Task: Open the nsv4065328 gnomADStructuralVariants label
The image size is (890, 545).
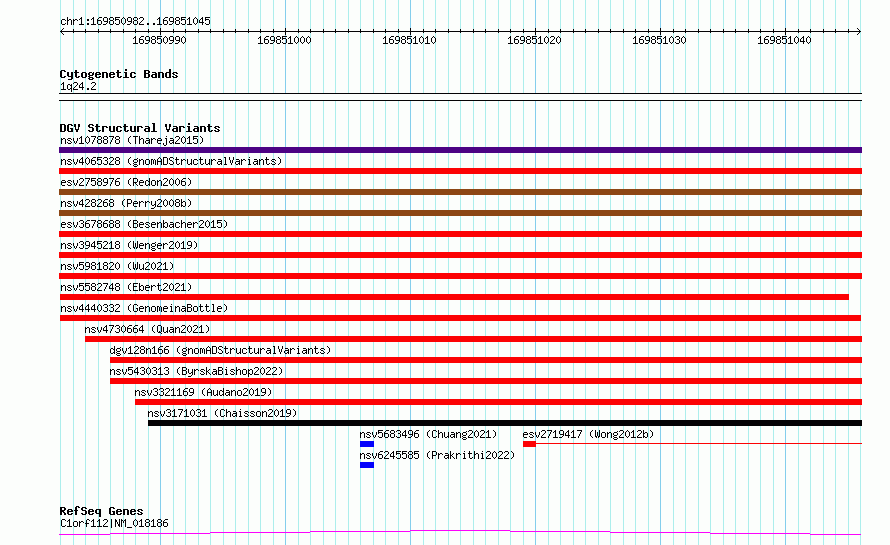Action: point(171,161)
